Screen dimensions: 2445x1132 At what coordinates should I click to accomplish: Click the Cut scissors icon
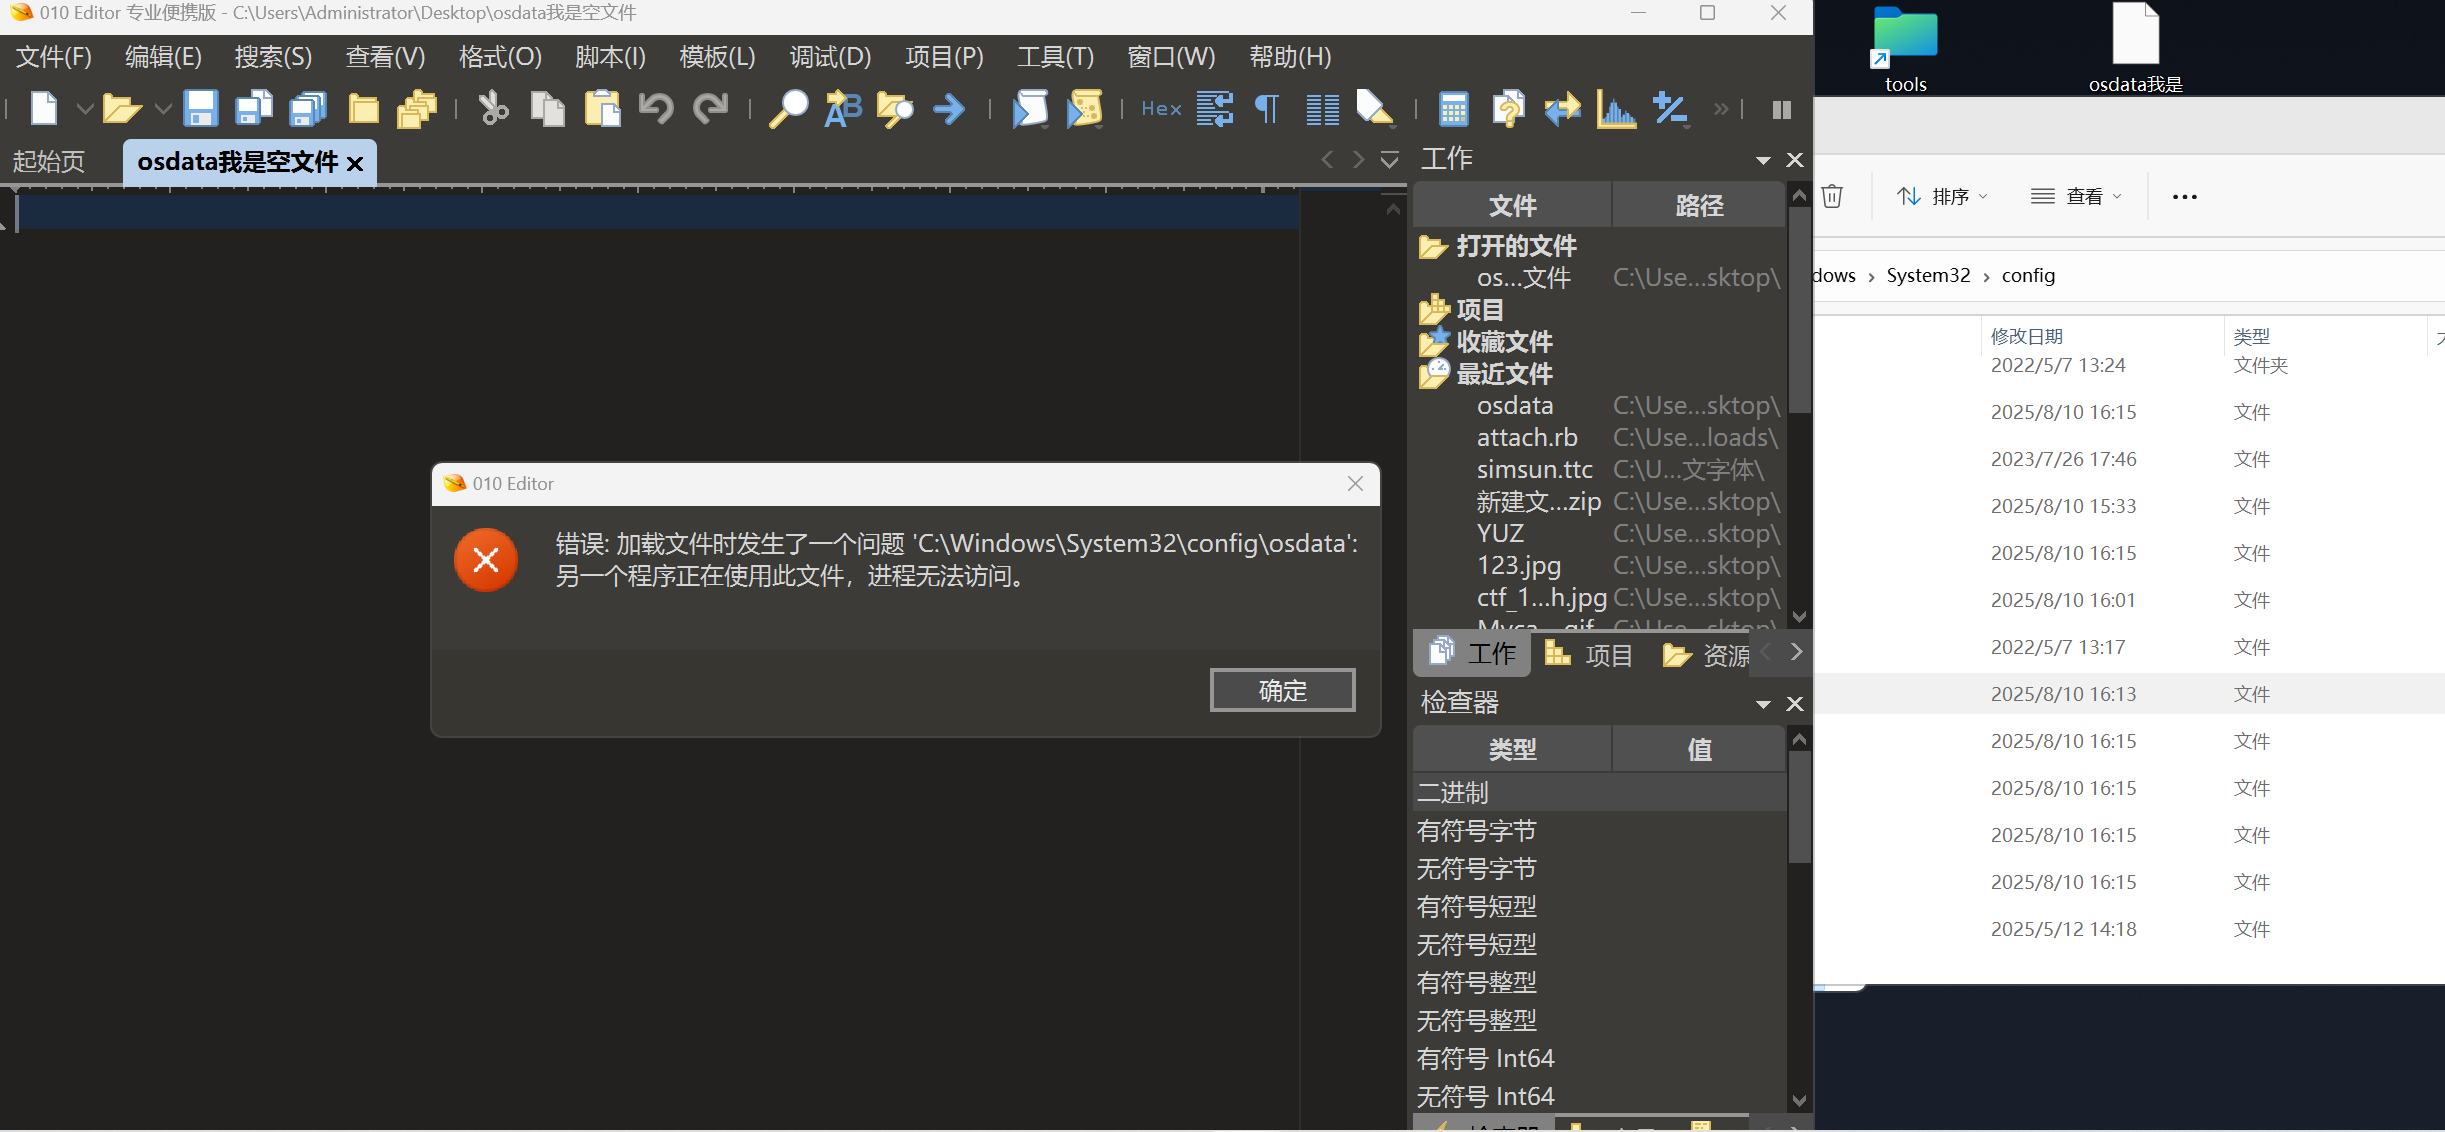pos(493,108)
